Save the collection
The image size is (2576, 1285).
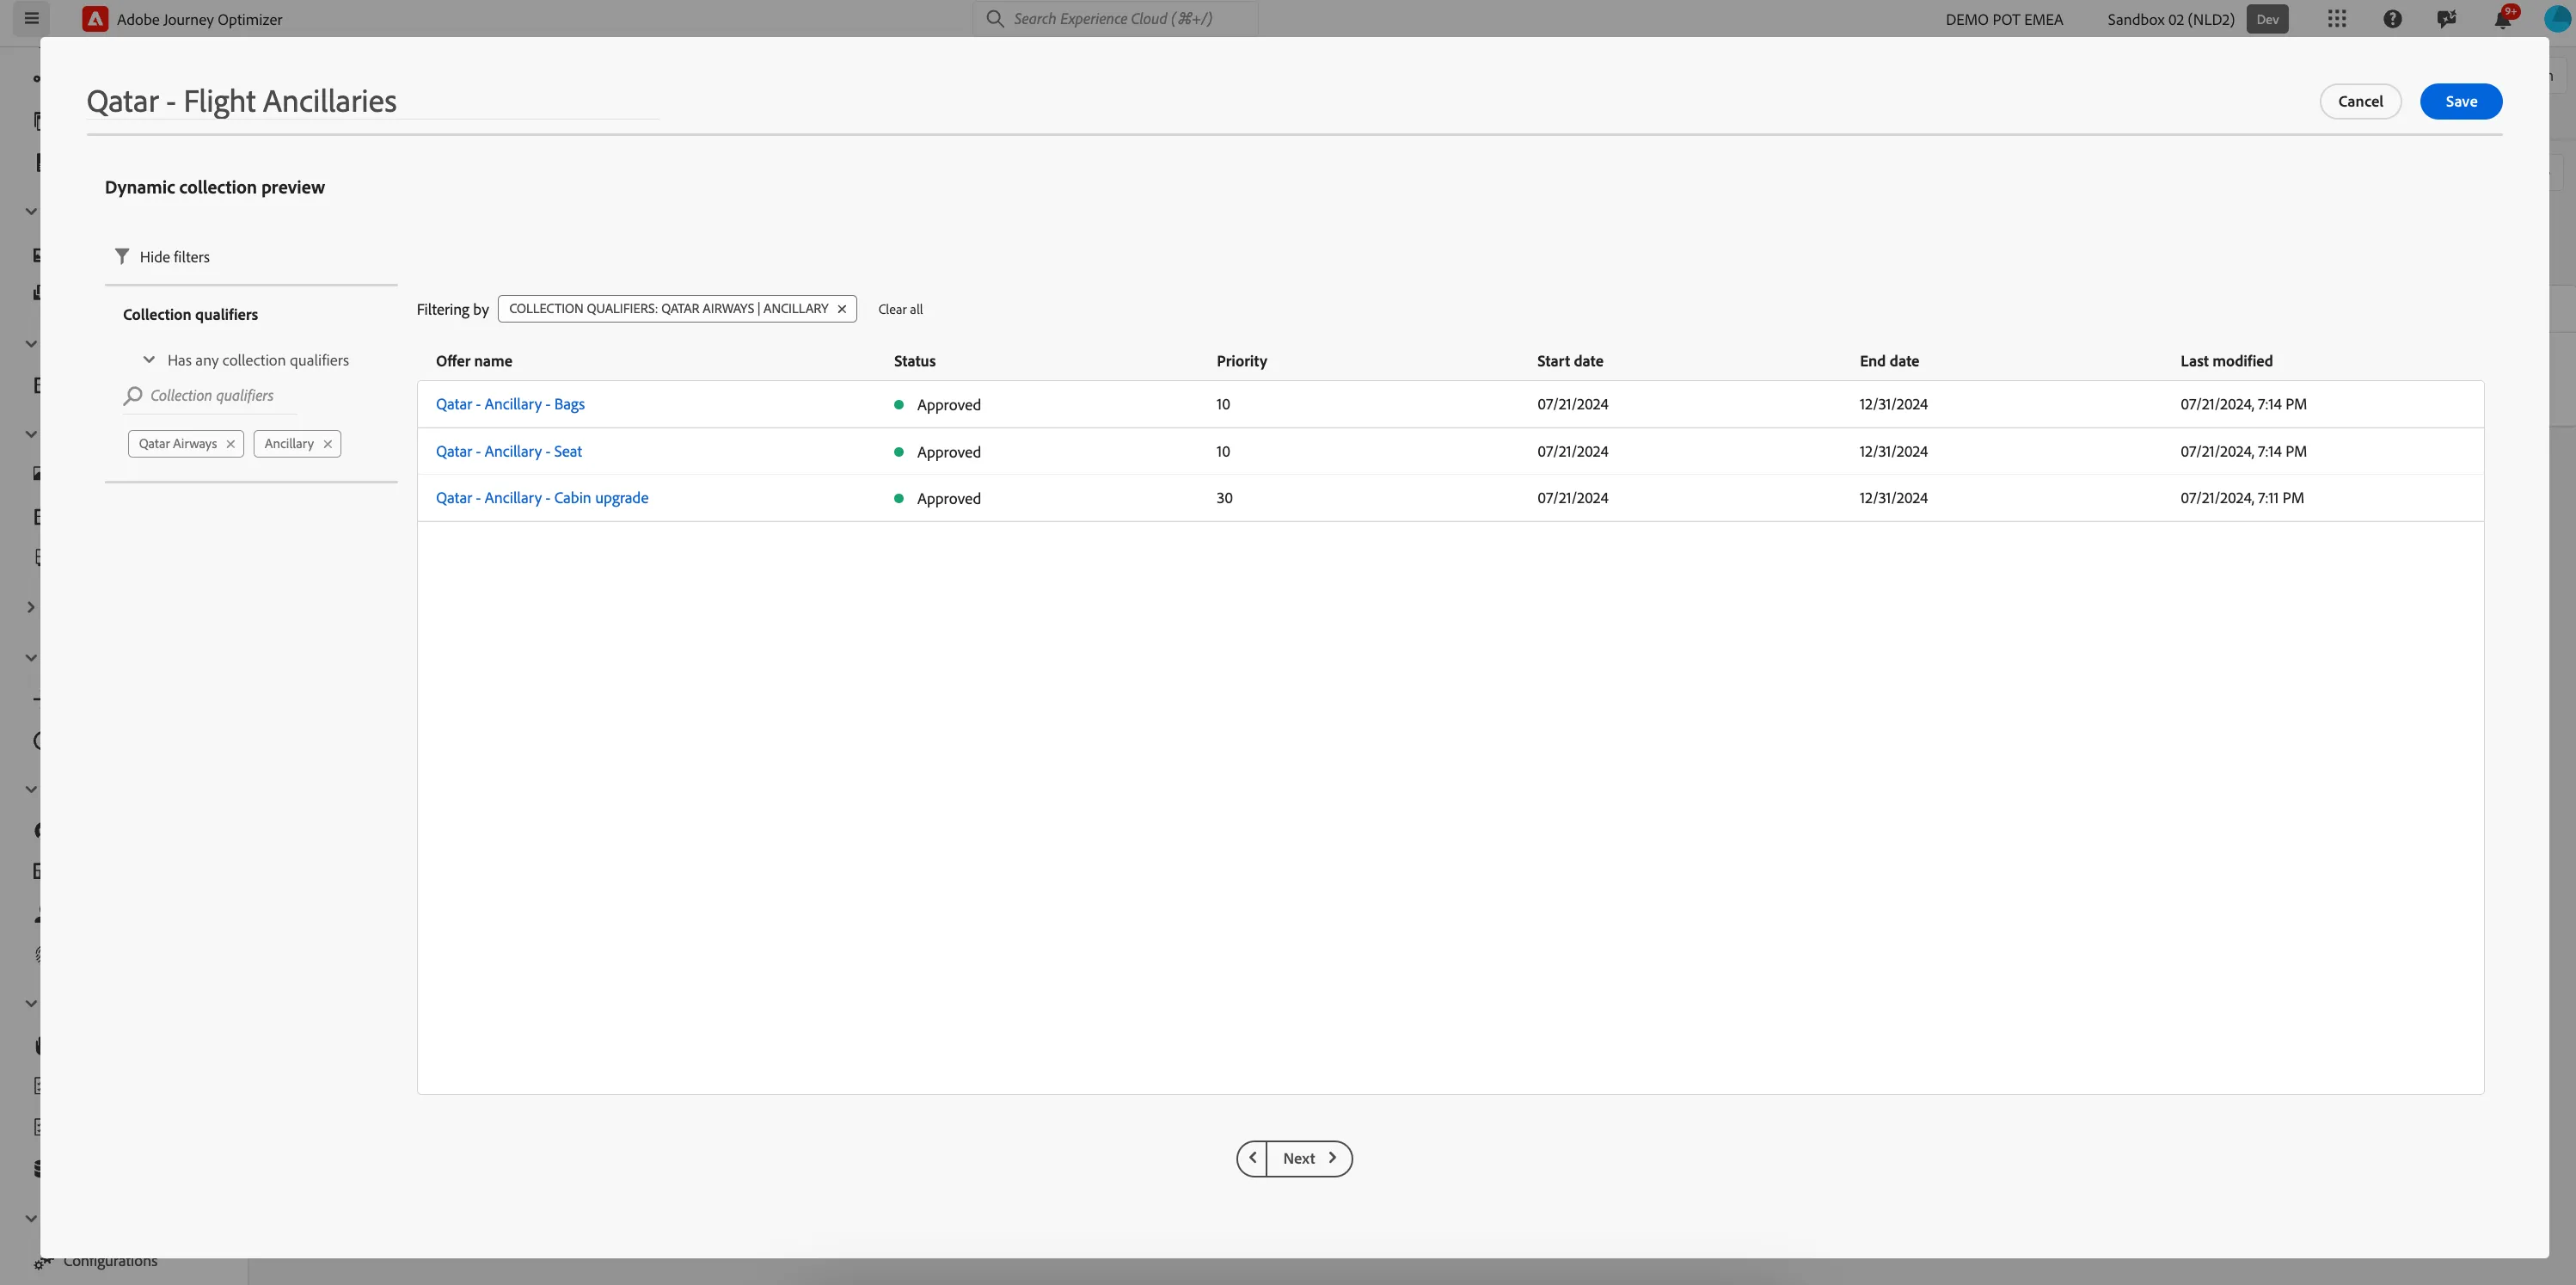pos(2461,101)
